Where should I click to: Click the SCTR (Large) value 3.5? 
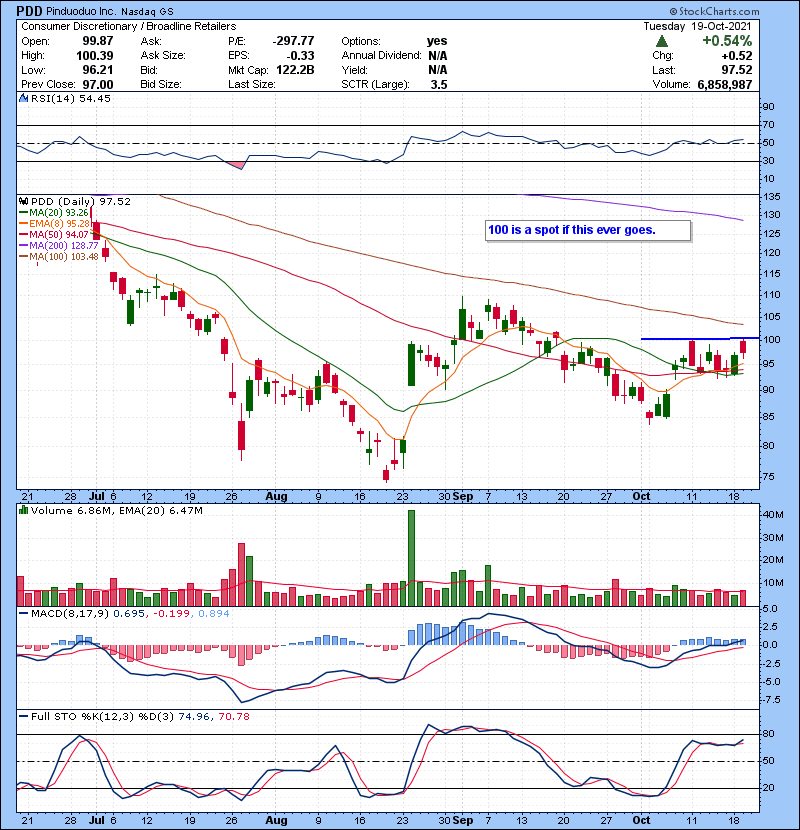coord(439,84)
